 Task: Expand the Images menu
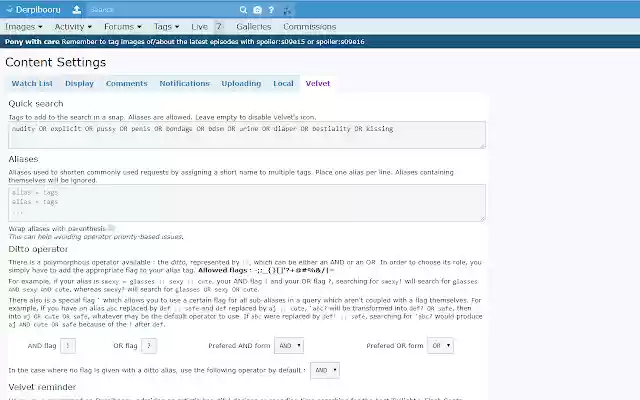pos(24,27)
